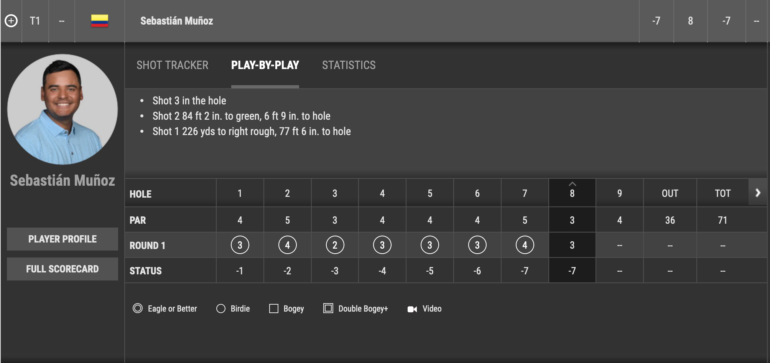Click the Birdie circle legend icon
The height and width of the screenshot is (363, 770).
point(221,309)
